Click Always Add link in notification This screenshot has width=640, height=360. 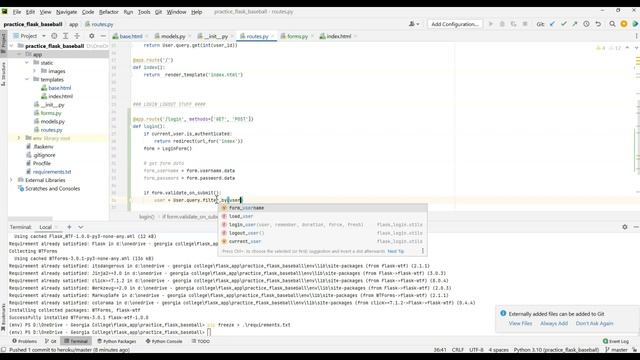[554, 323]
